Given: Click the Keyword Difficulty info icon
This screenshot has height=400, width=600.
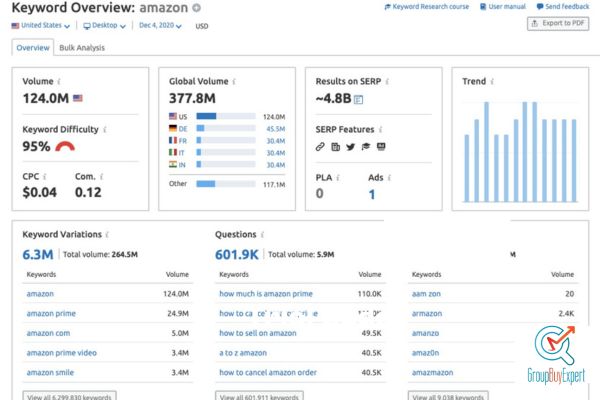Looking at the screenshot, I should click(x=104, y=130).
